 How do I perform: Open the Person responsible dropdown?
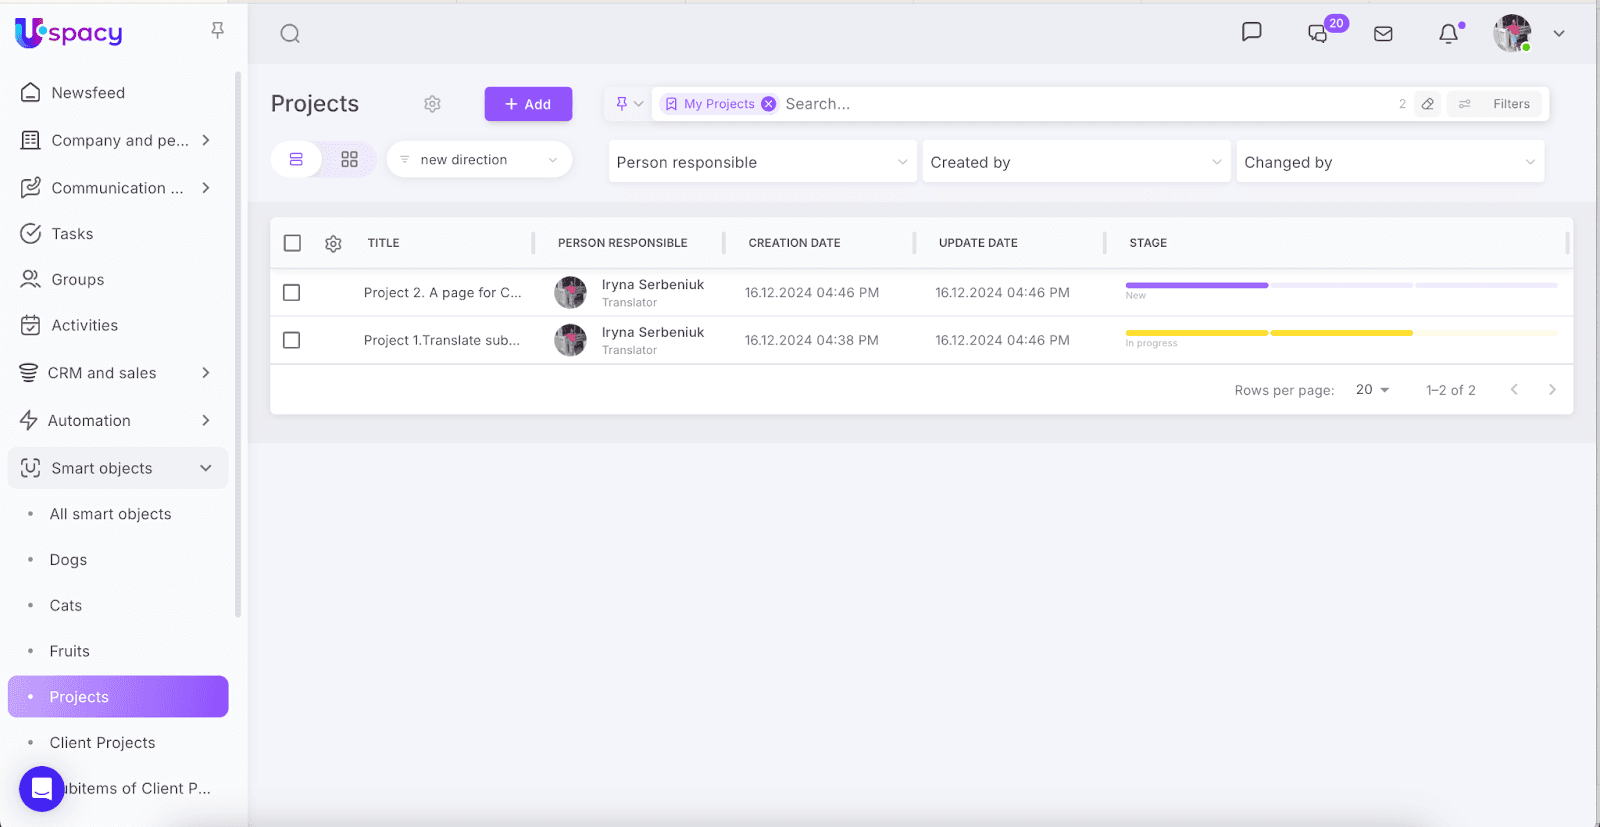(x=761, y=162)
